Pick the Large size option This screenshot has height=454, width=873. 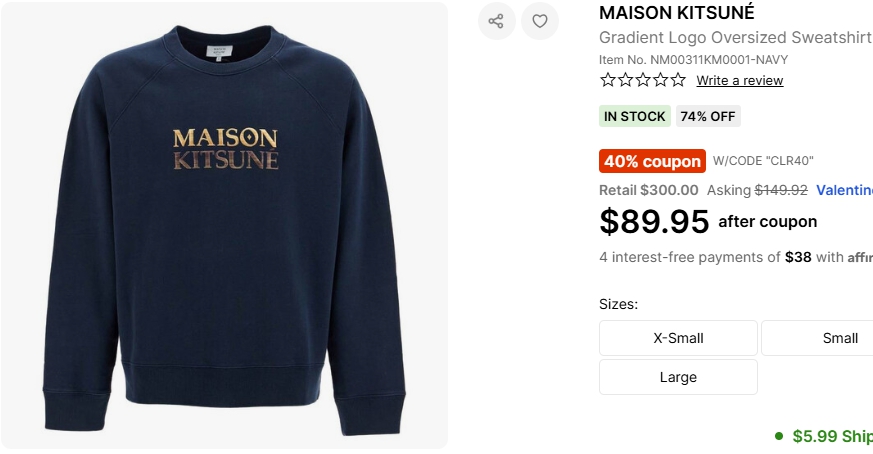[678, 377]
